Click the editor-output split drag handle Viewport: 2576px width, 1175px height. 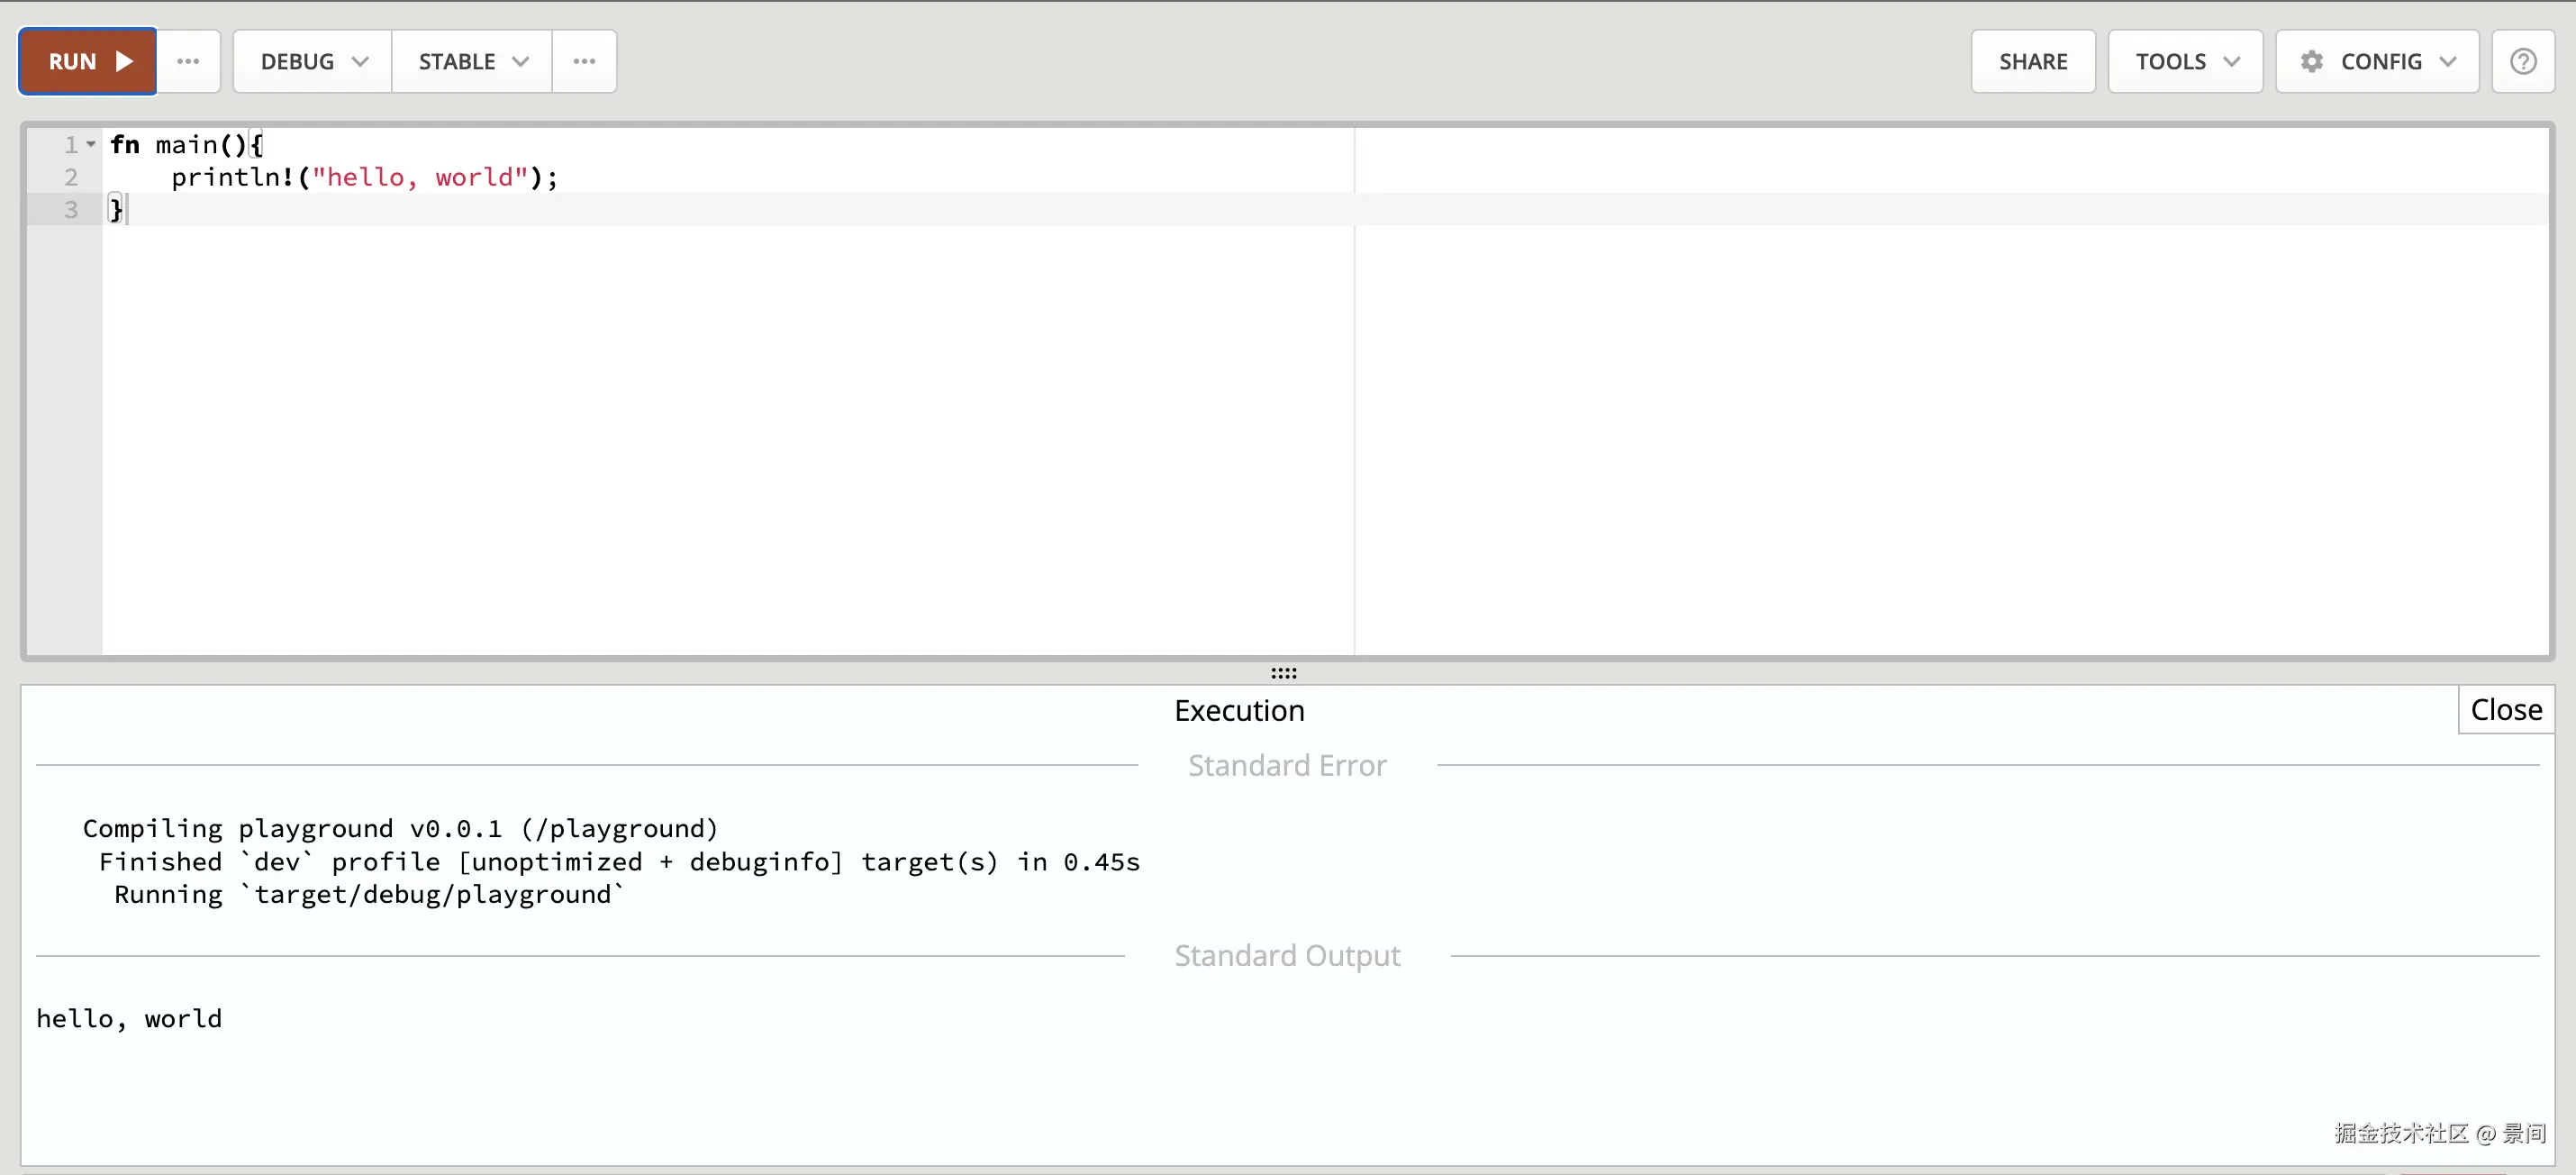point(1283,673)
